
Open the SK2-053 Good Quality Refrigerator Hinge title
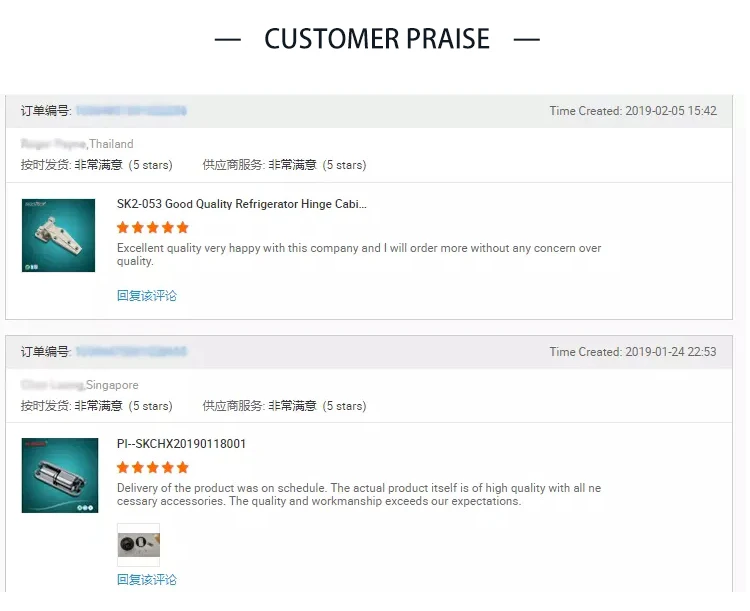(x=241, y=204)
